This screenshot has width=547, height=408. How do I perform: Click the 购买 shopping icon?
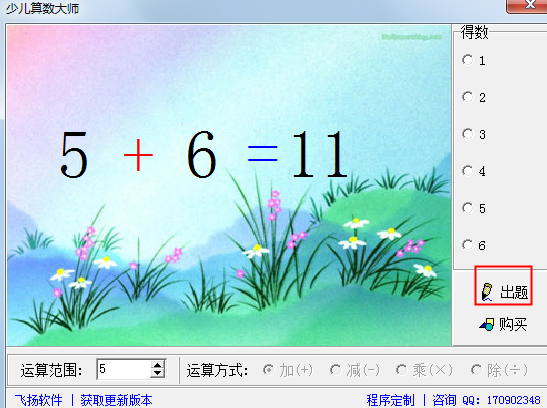(487, 325)
